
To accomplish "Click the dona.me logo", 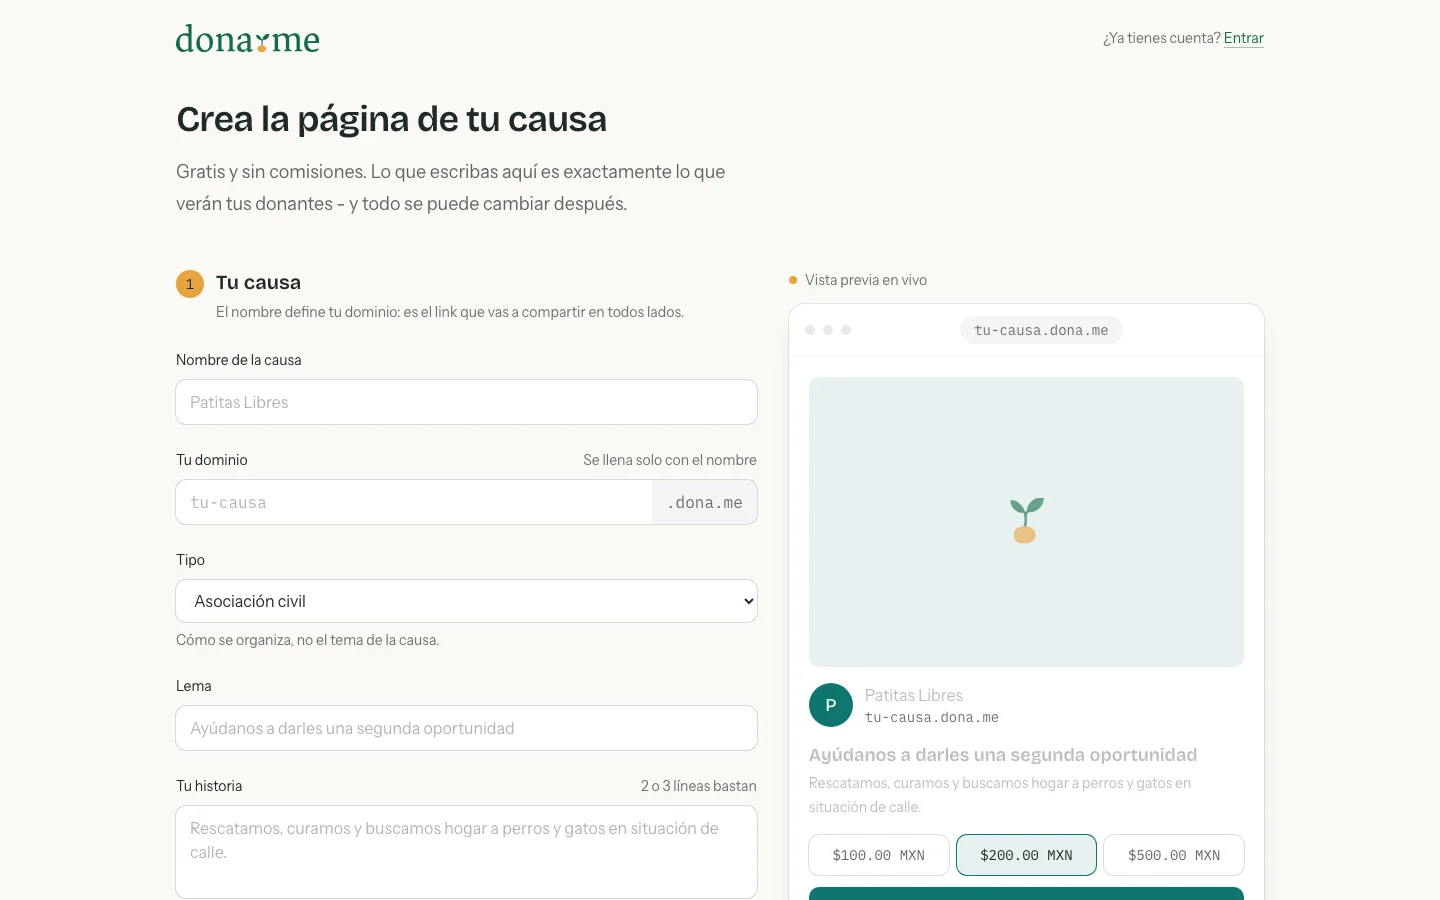I will coord(248,39).
